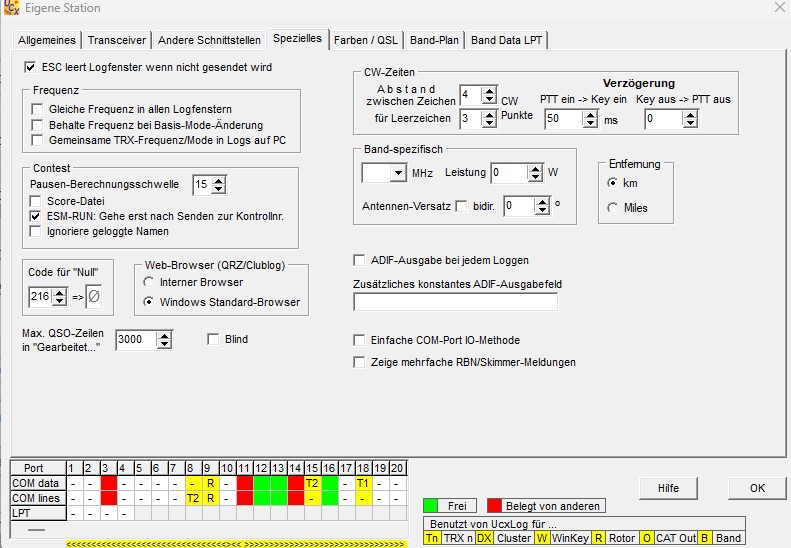Click the Pausen-Berechnungsschwelle spinner arrows

pos(219,184)
